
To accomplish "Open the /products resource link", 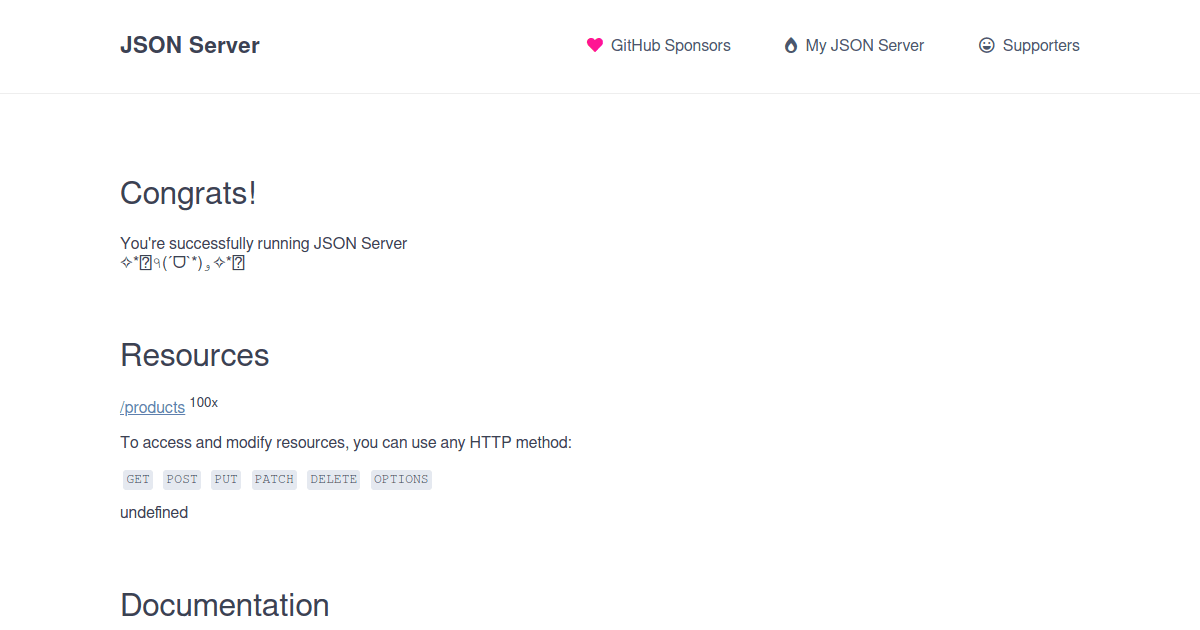I will pyautogui.click(x=151, y=407).
